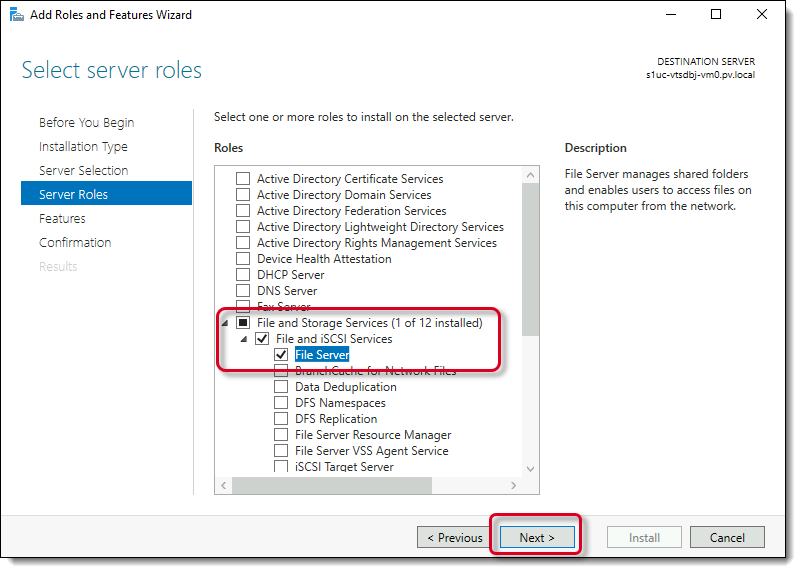The image size is (801, 573).
Task: Select the DFS Namespaces role item
Action: [x=340, y=403]
